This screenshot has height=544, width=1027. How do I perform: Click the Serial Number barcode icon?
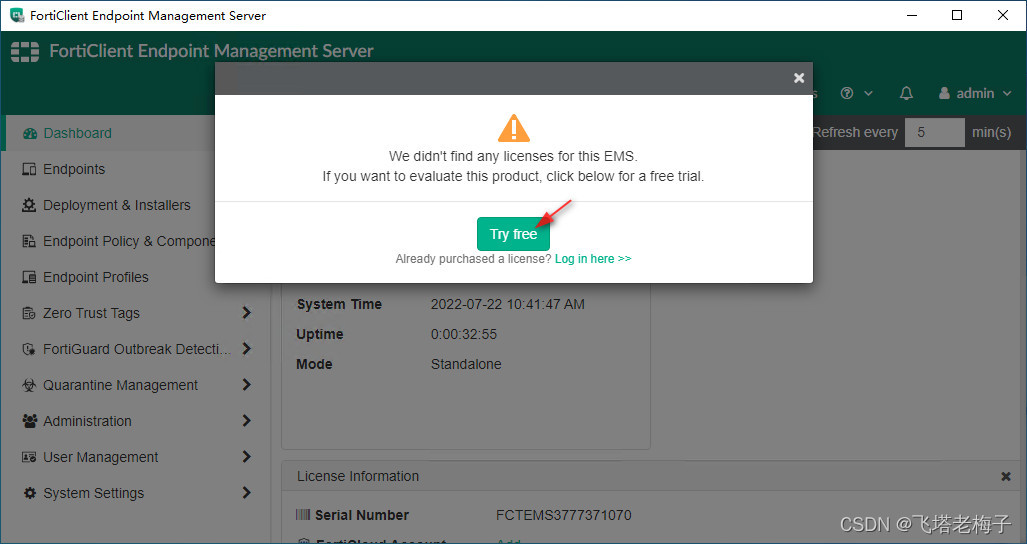(303, 515)
